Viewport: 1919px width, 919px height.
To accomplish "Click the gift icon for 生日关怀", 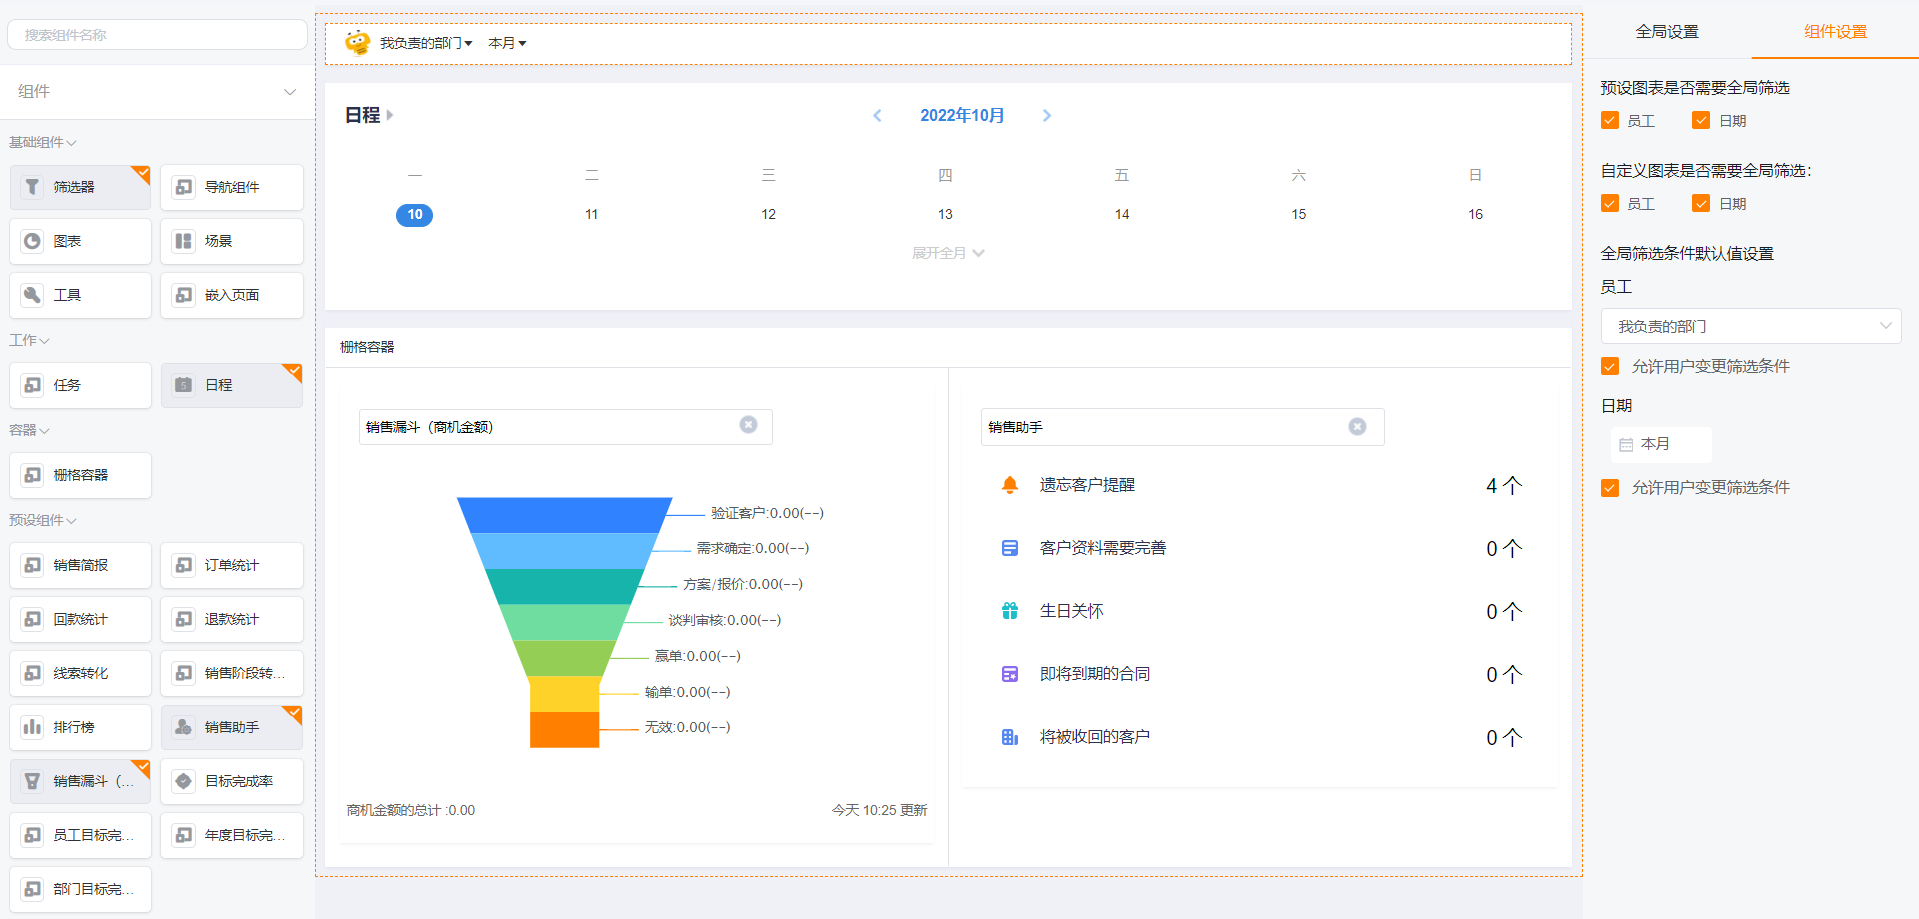I will pos(1010,611).
